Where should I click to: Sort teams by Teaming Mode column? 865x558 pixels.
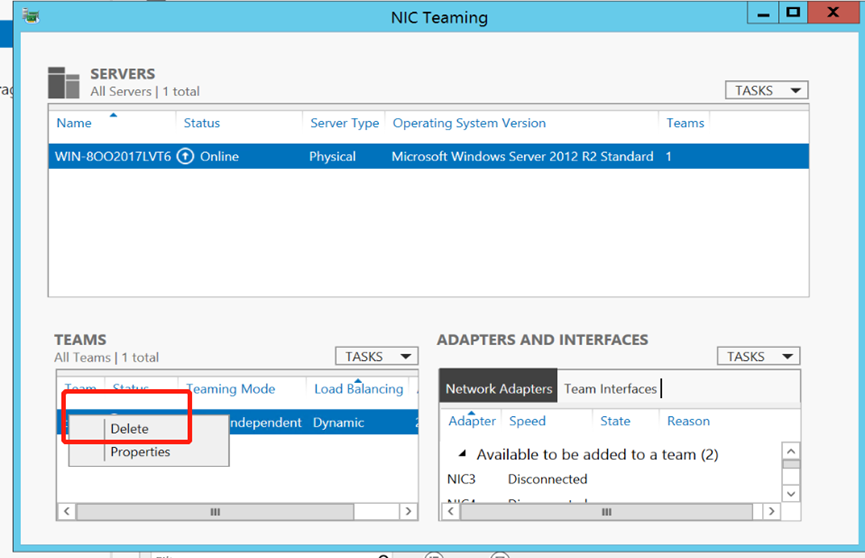click(231, 389)
